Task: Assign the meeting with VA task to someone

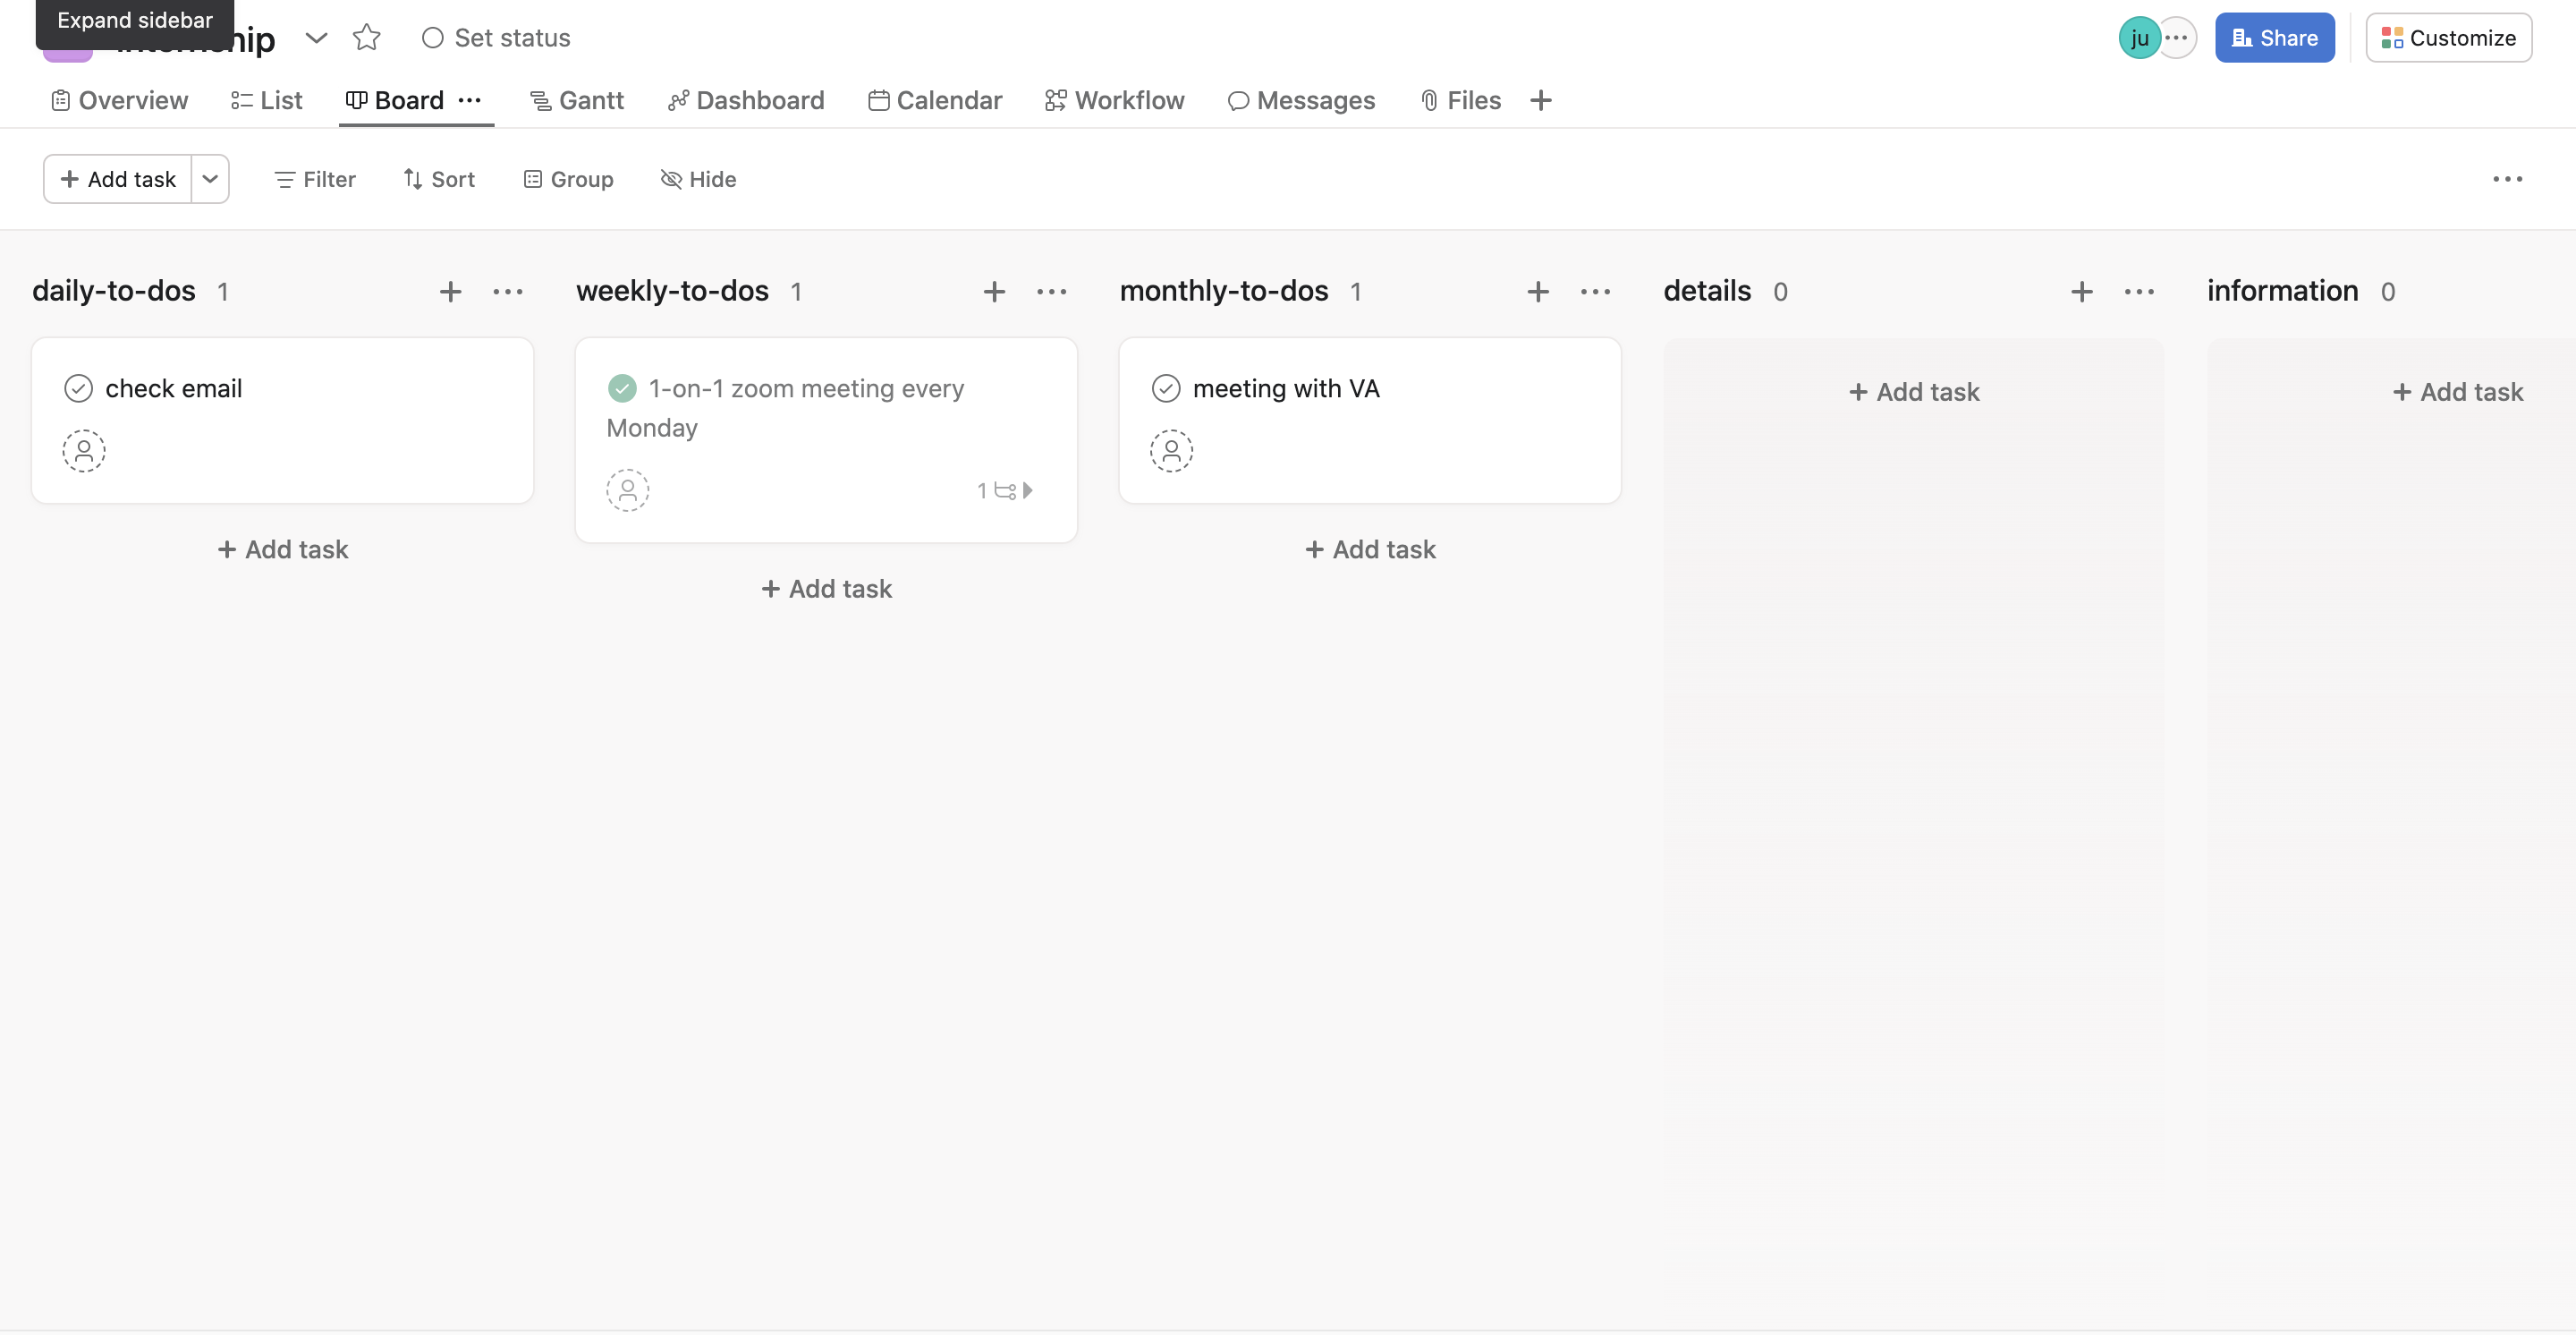Action: click(x=1171, y=451)
